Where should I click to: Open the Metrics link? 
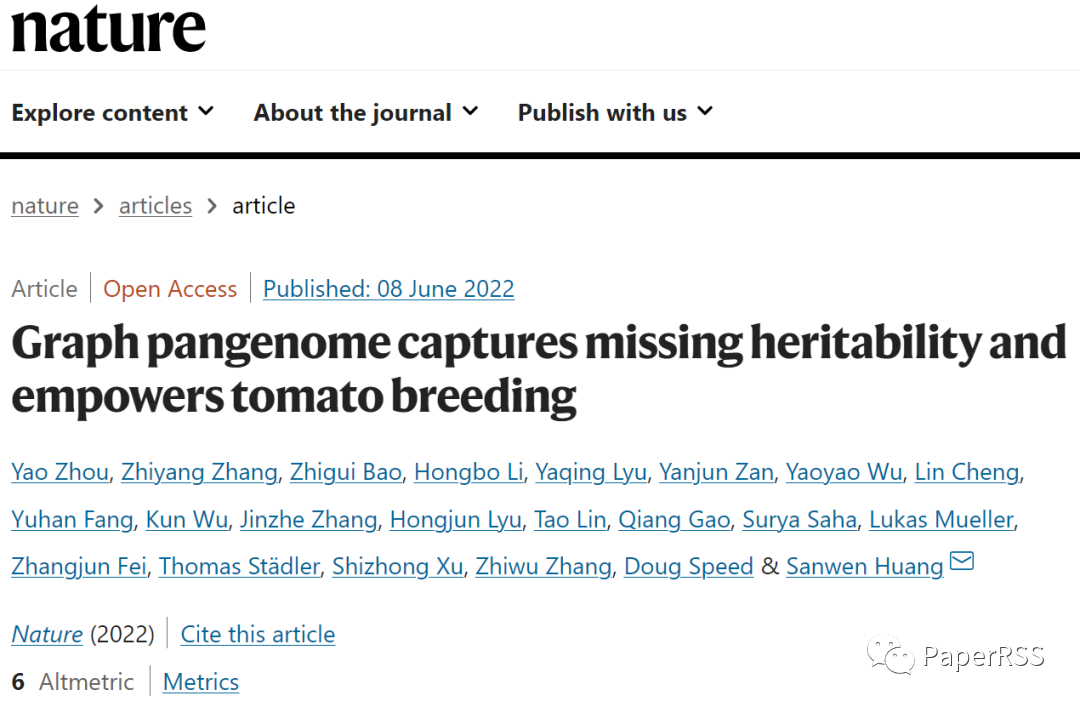201,682
